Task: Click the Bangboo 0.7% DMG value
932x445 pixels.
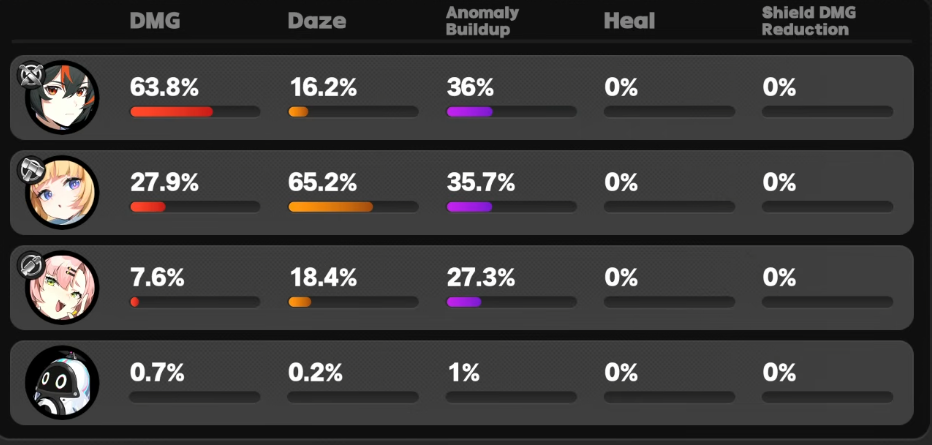Action: coord(157,374)
